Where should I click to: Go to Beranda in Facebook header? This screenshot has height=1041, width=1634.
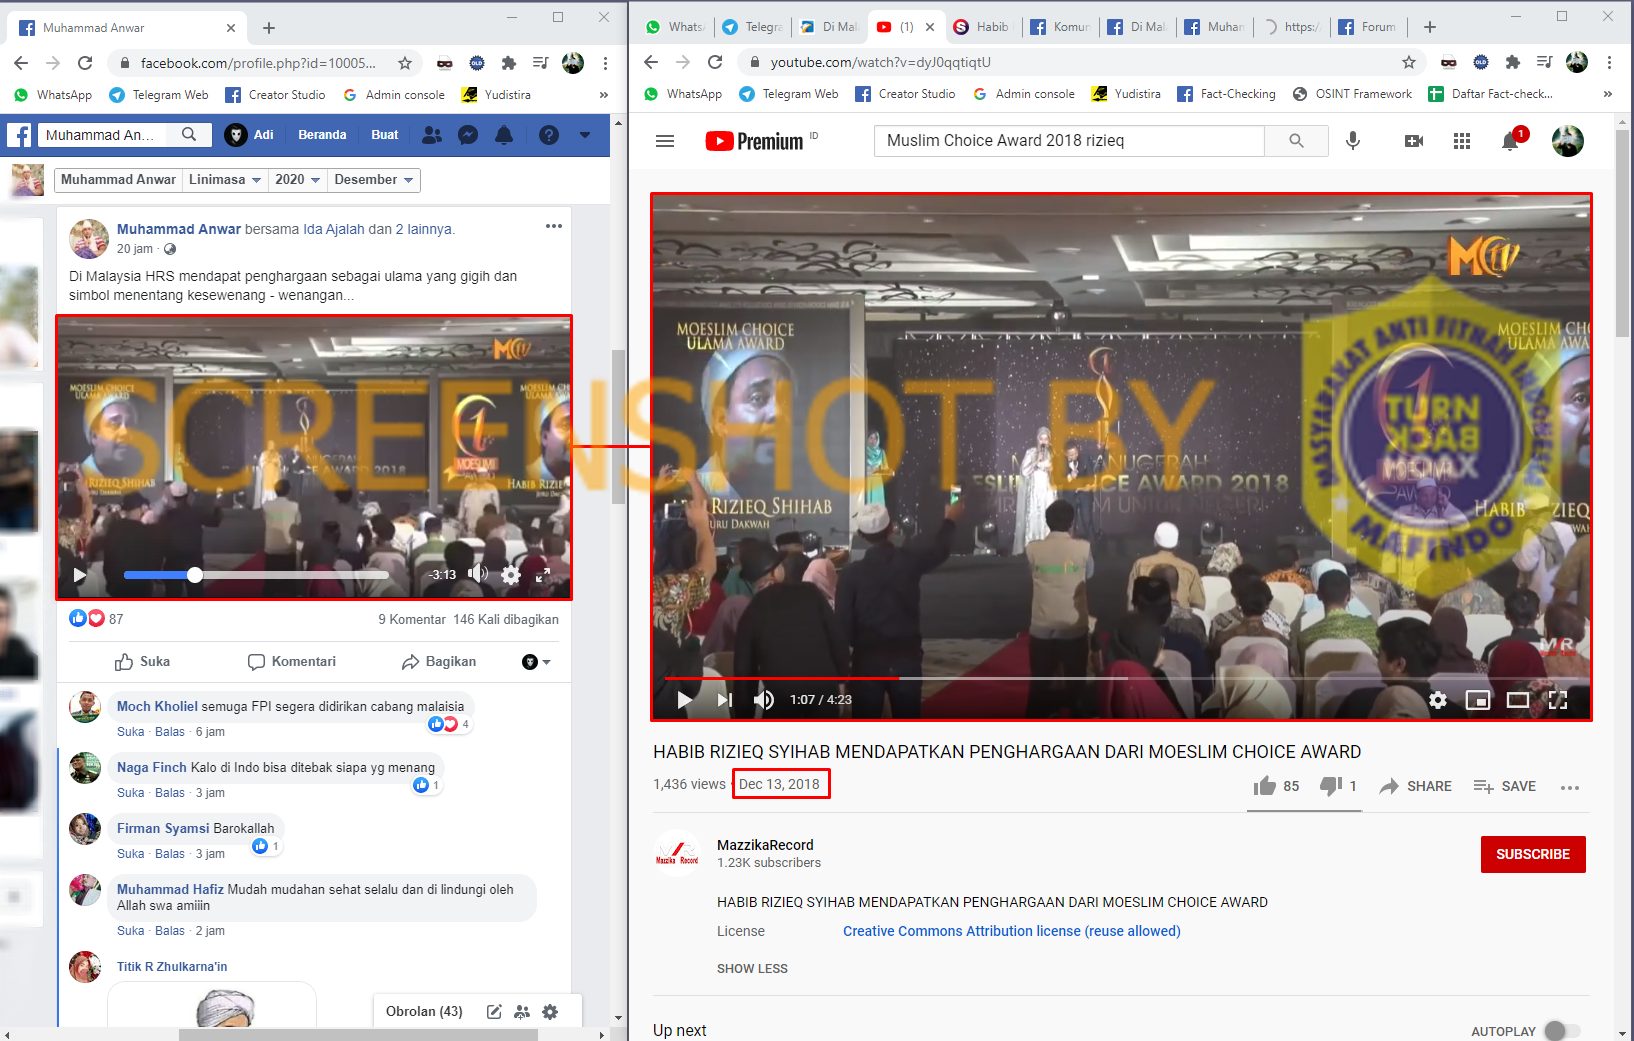point(322,135)
